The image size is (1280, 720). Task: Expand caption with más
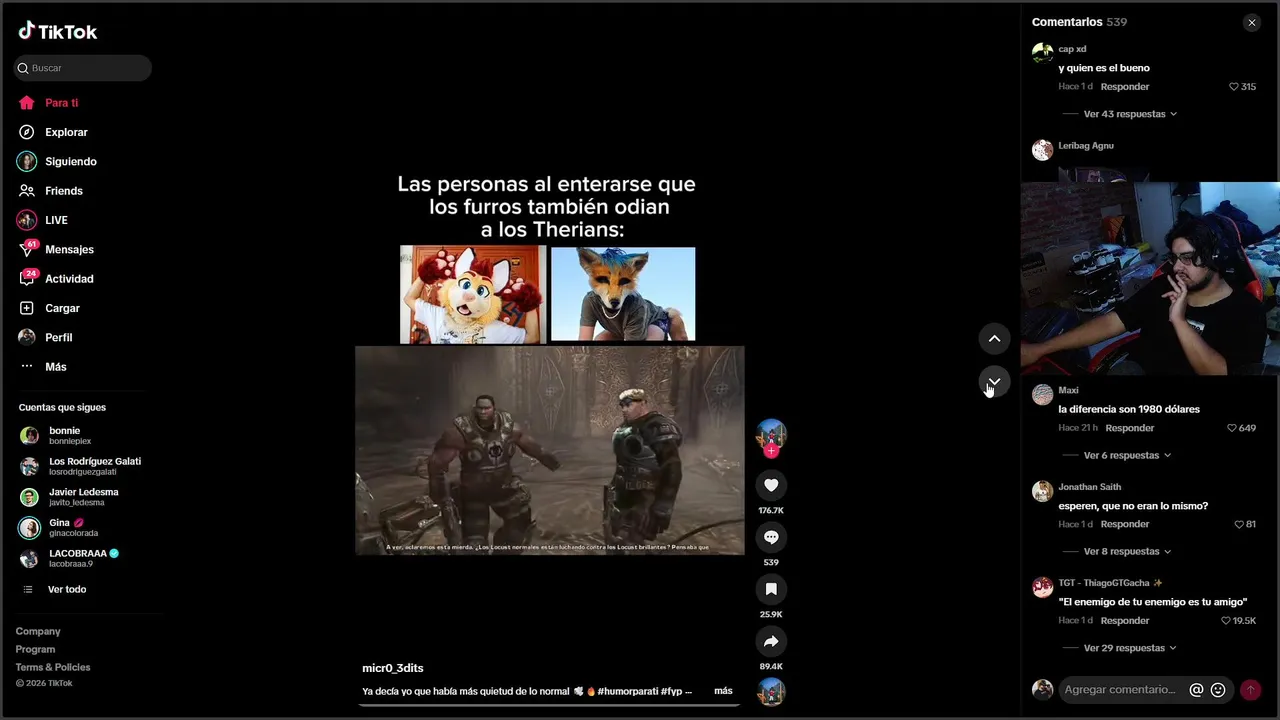(723, 691)
